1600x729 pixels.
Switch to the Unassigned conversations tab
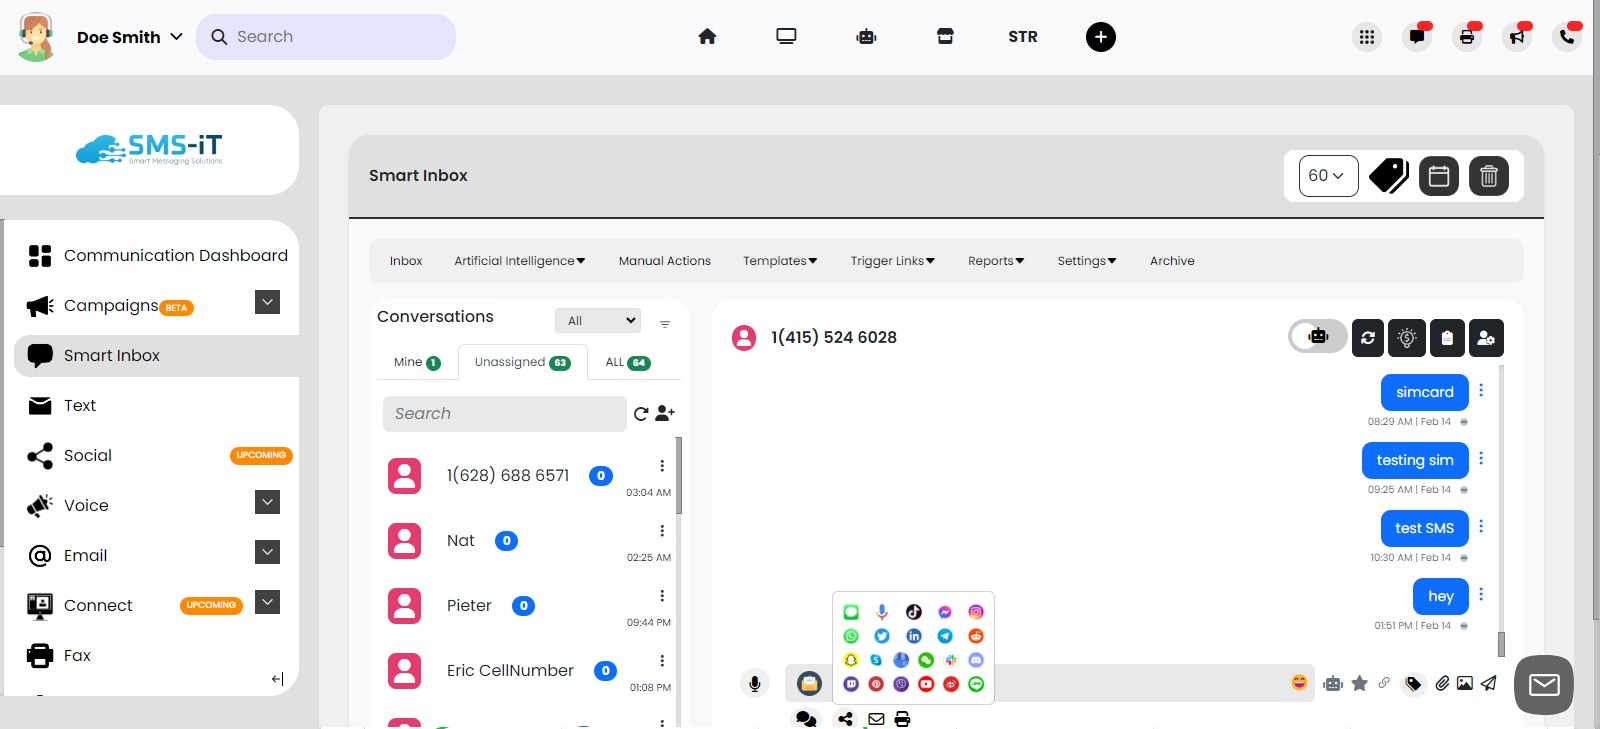click(522, 362)
